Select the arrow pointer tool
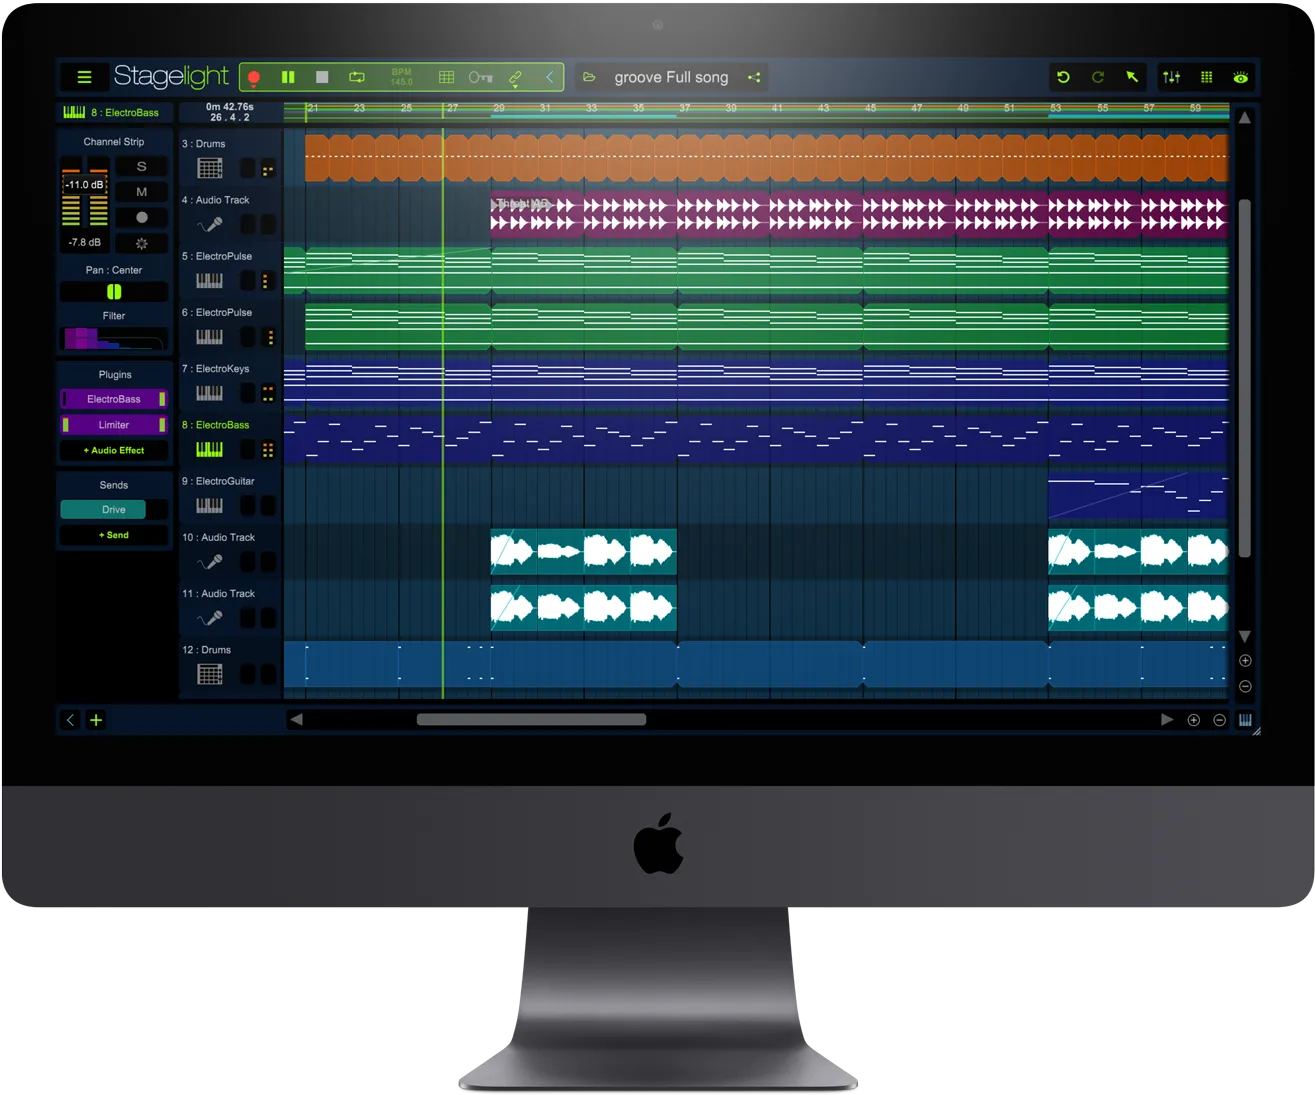 pyautogui.click(x=1132, y=77)
